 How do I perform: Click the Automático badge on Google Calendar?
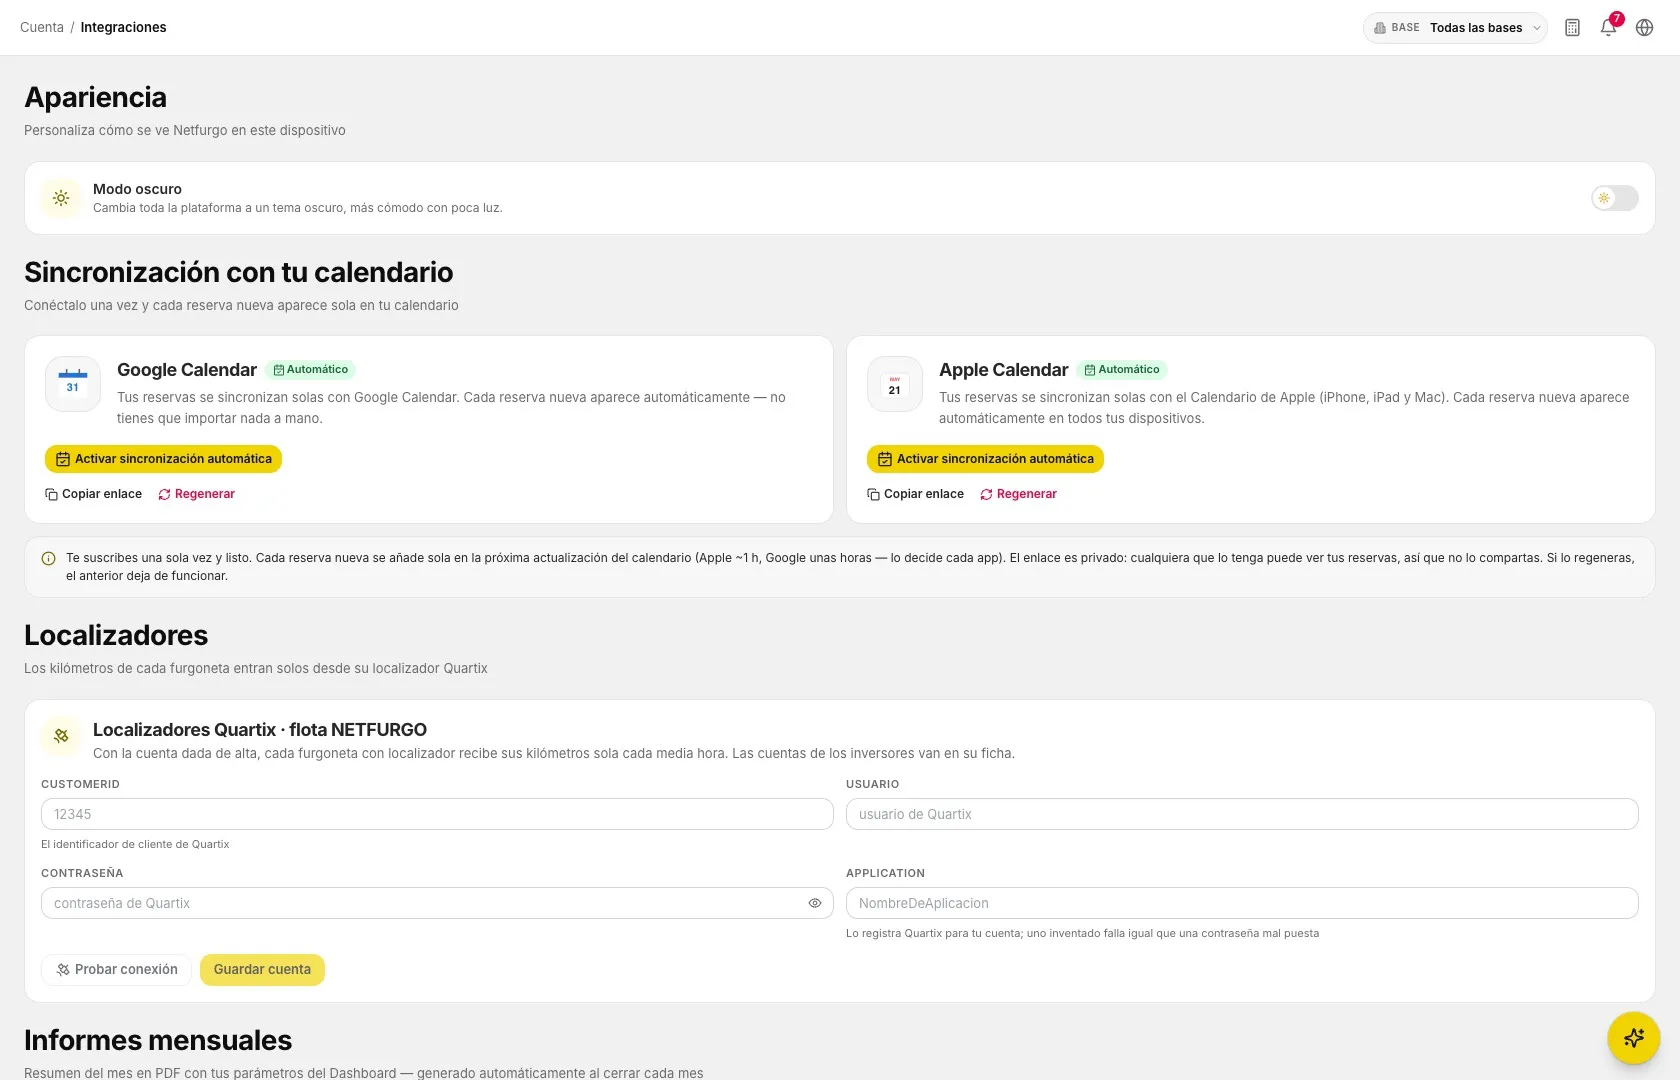[310, 370]
